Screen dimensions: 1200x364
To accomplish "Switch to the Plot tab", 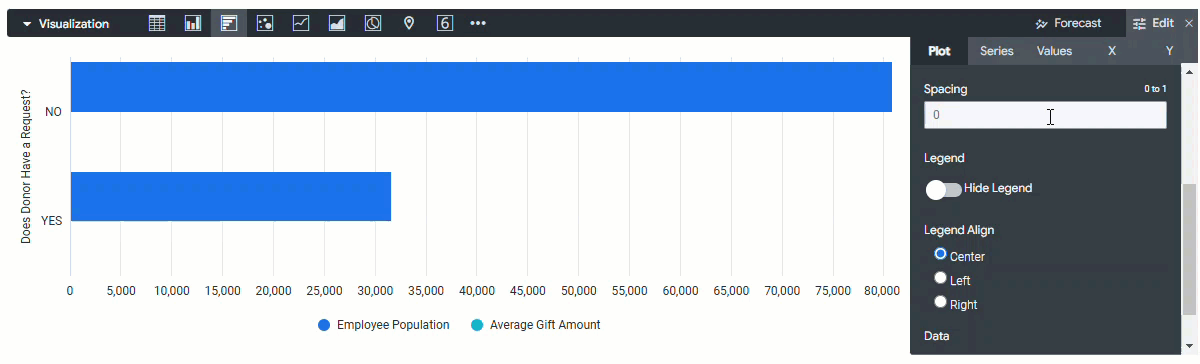I will pos(939,51).
